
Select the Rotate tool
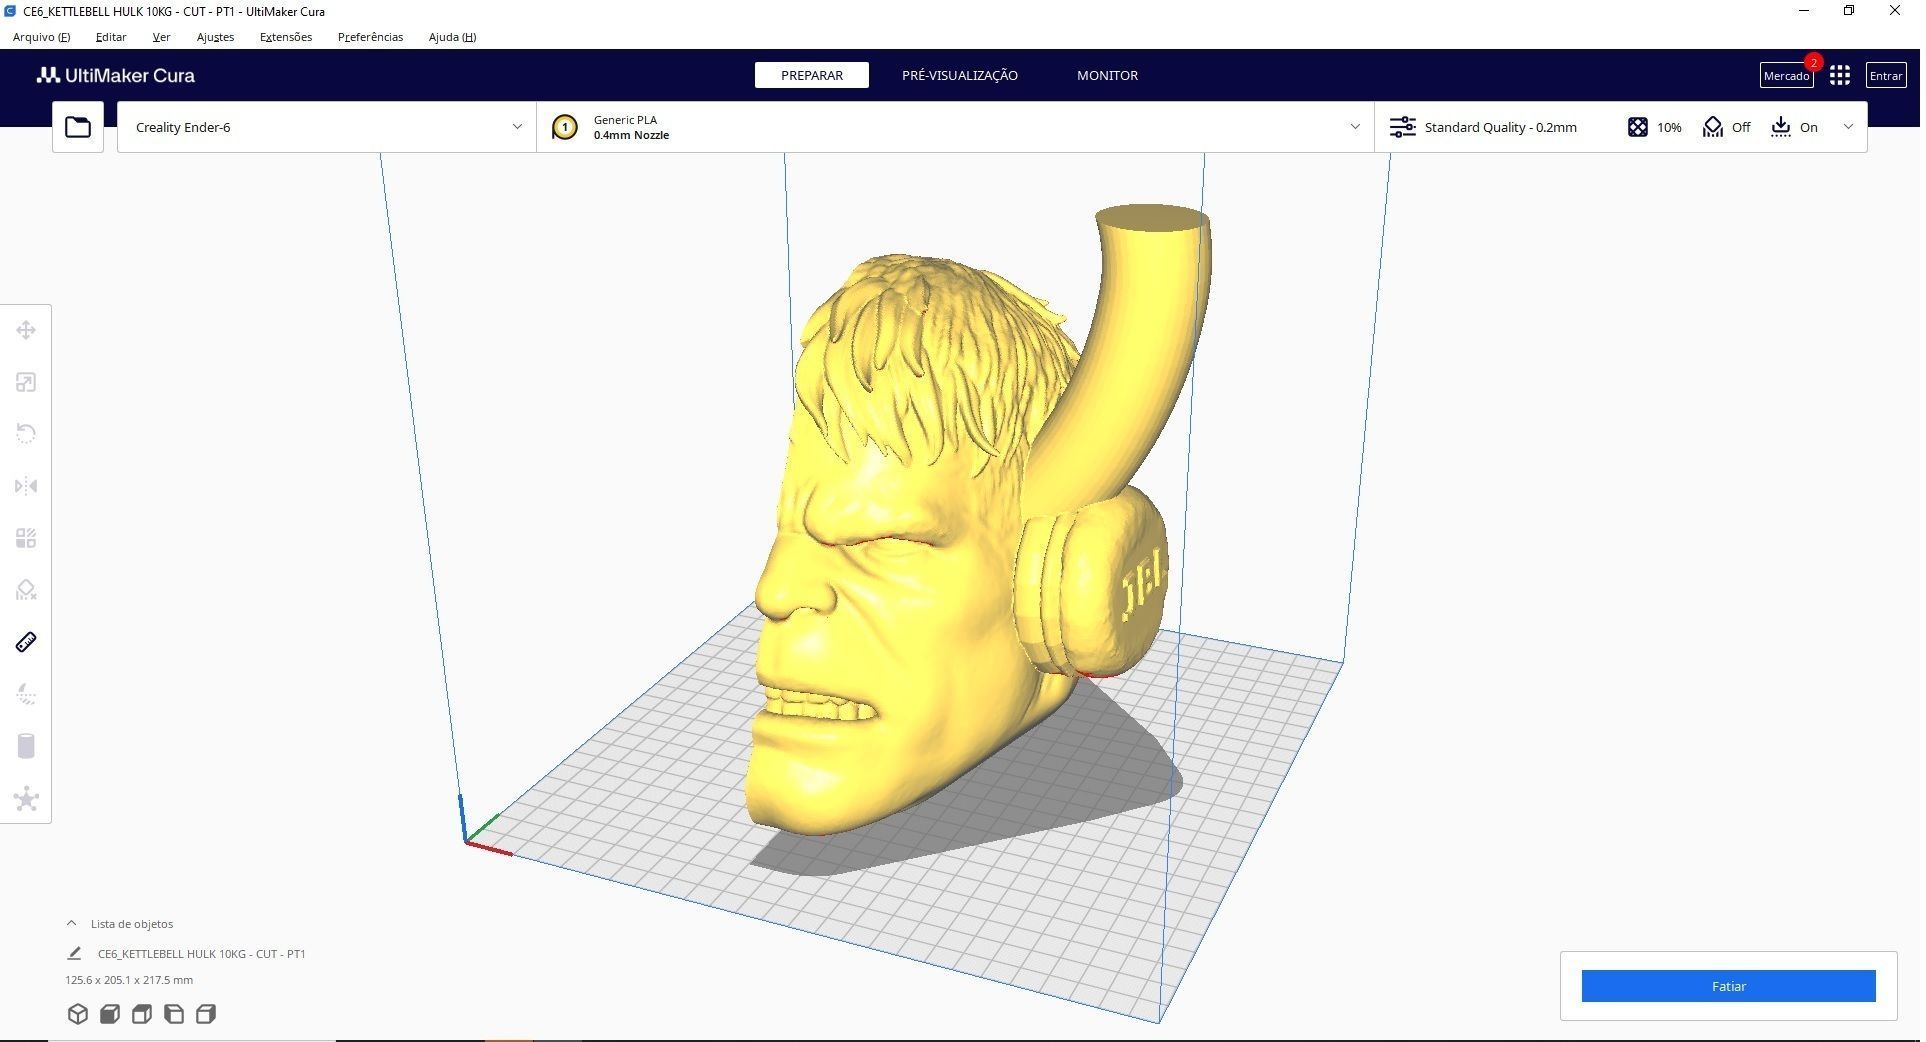coord(26,434)
